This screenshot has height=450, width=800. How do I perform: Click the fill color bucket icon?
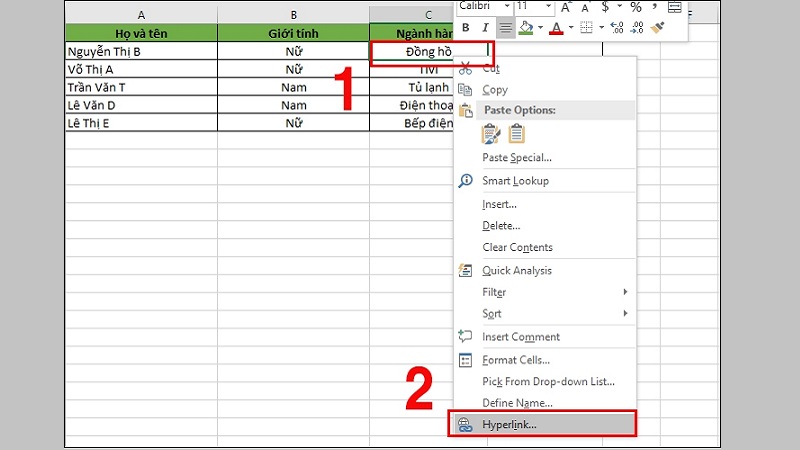pyautogui.click(x=527, y=28)
